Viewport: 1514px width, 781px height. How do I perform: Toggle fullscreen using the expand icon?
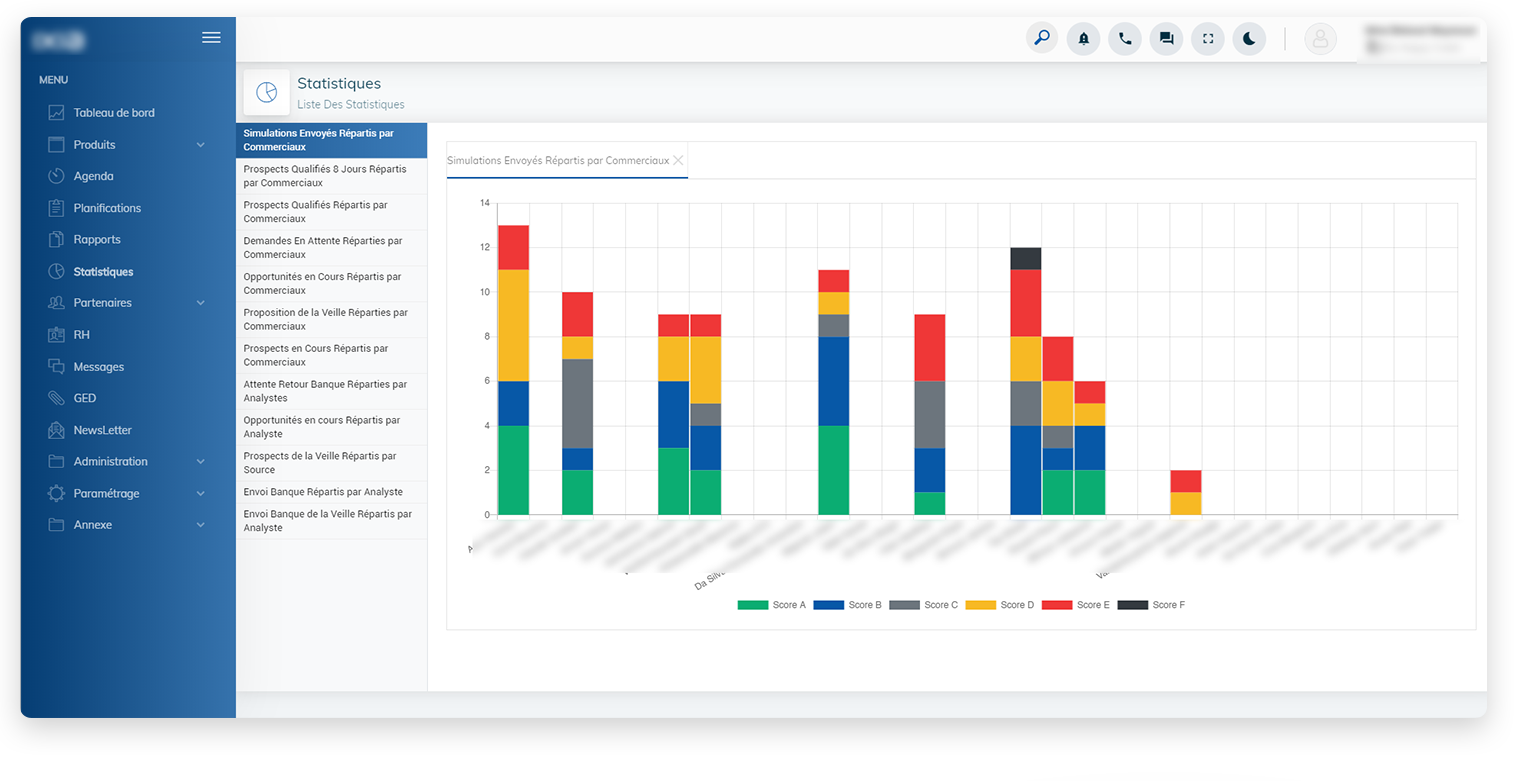(x=1207, y=38)
